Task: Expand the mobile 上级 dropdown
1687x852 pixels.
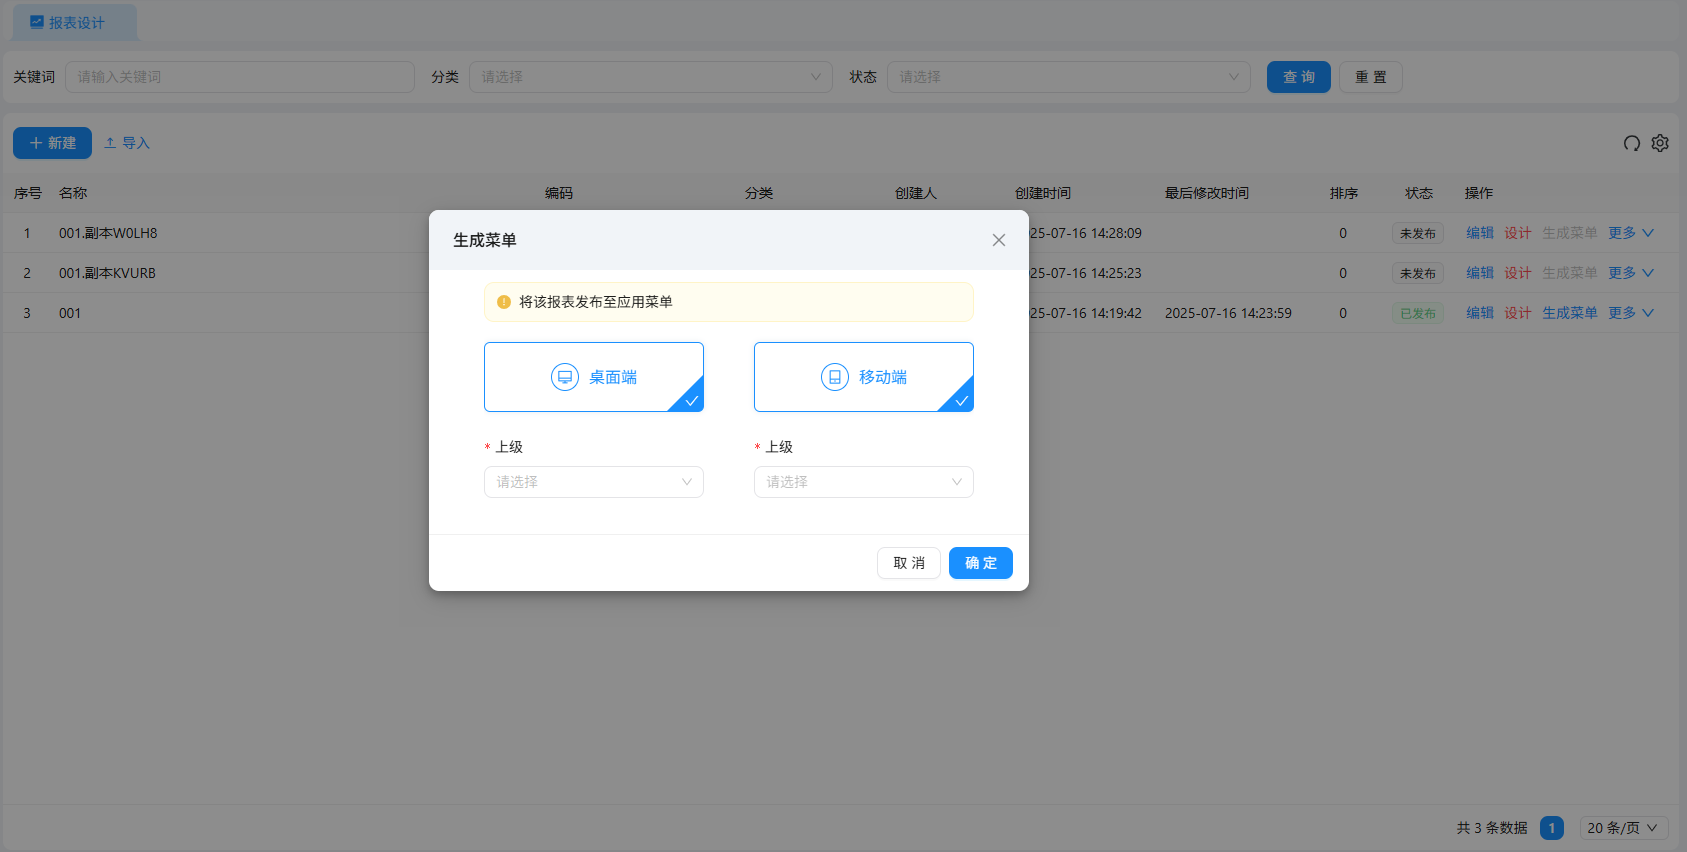Action: click(863, 482)
